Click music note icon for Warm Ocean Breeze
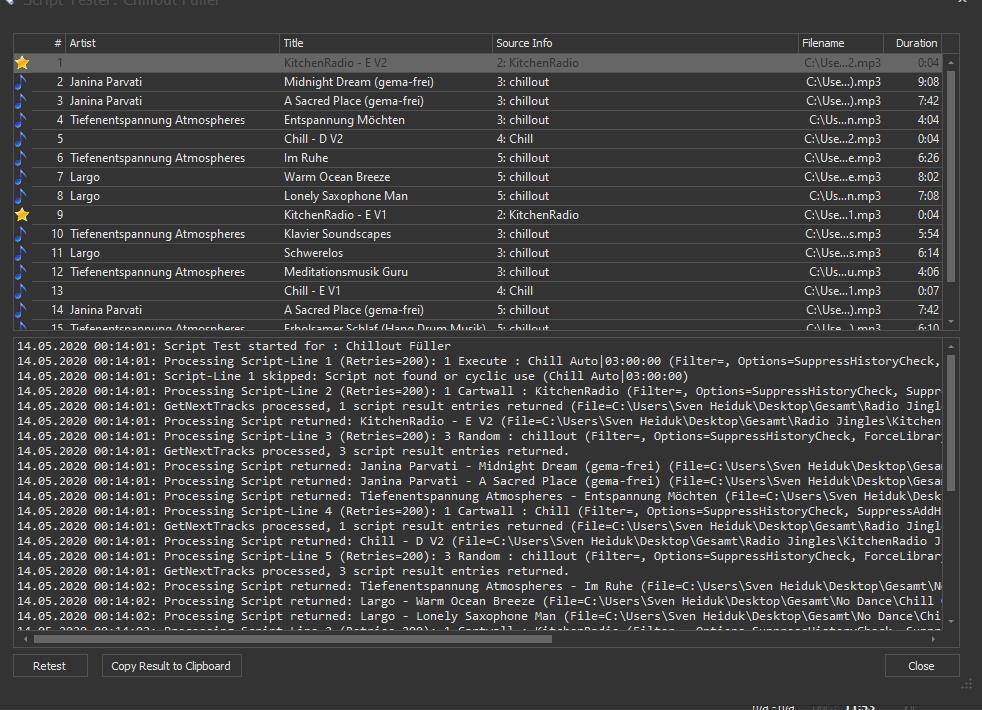Image resolution: width=982 pixels, height=710 pixels. click(x=21, y=177)
